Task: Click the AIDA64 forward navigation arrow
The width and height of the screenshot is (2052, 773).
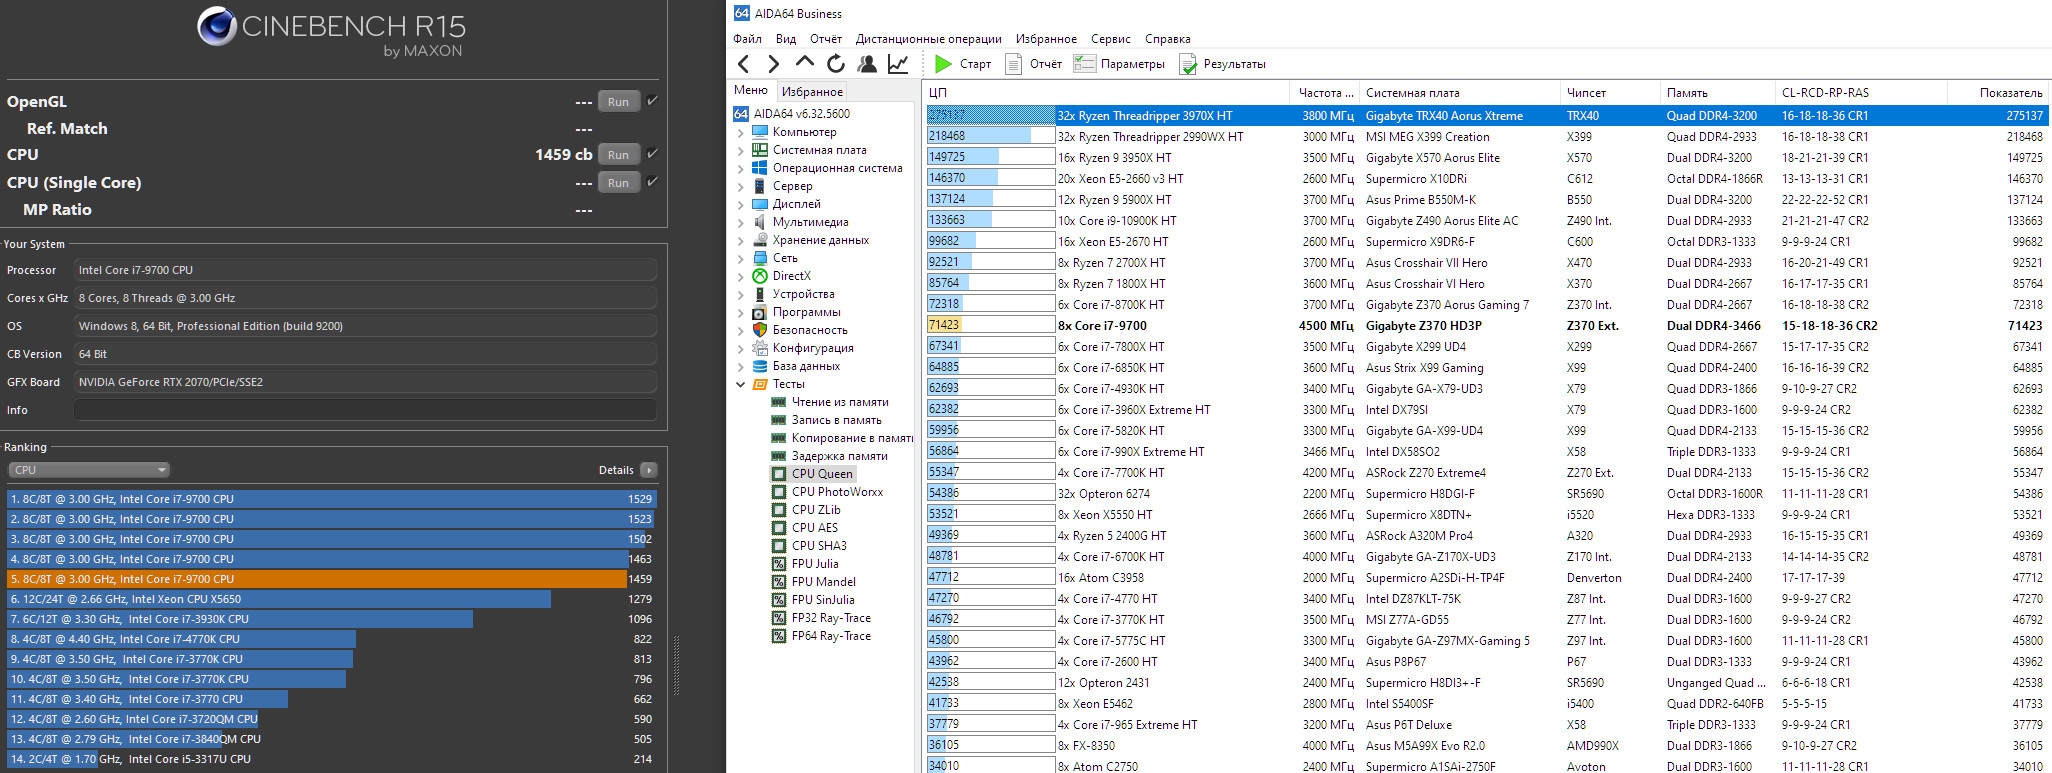Action: tap(773, 64)
